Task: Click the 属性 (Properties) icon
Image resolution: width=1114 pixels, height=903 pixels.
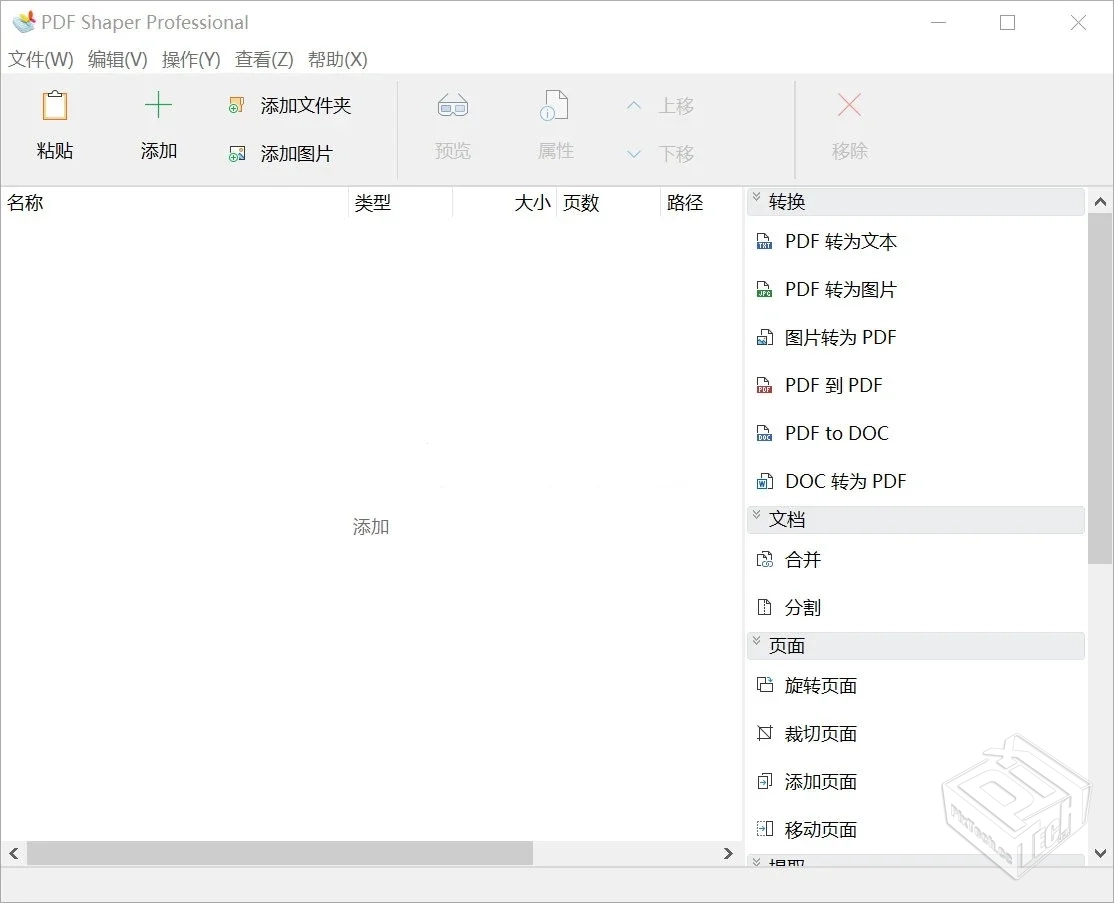Action: tap(555, 104)
